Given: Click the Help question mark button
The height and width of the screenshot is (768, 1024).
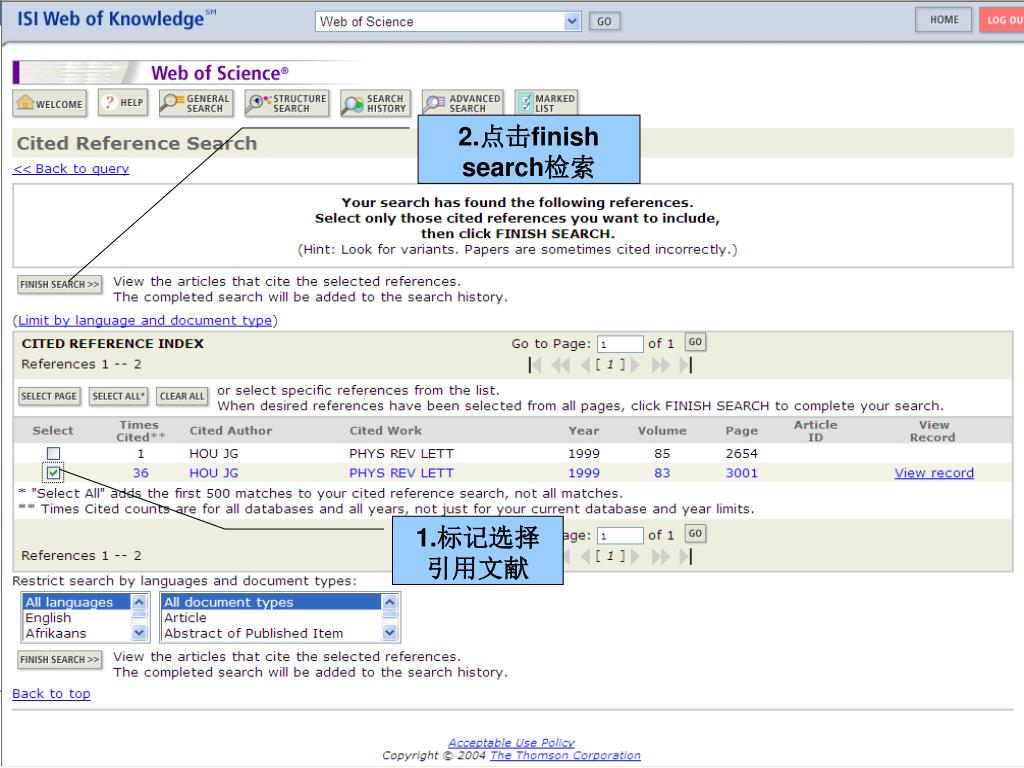Looking at the screenshot, I should (x=123, y=103).
